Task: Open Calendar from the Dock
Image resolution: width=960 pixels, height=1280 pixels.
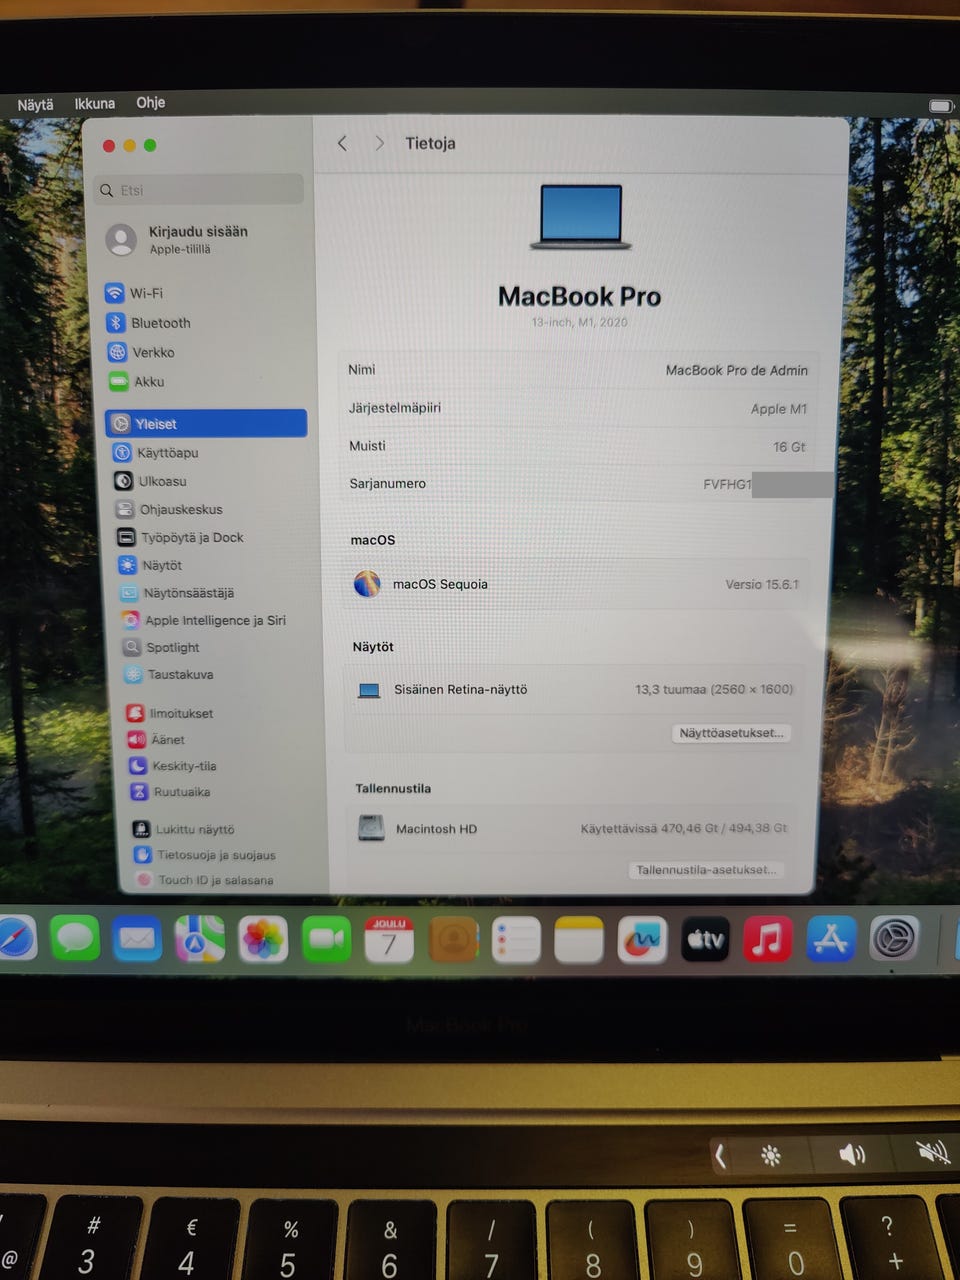Action: click(x=389, y=940)
